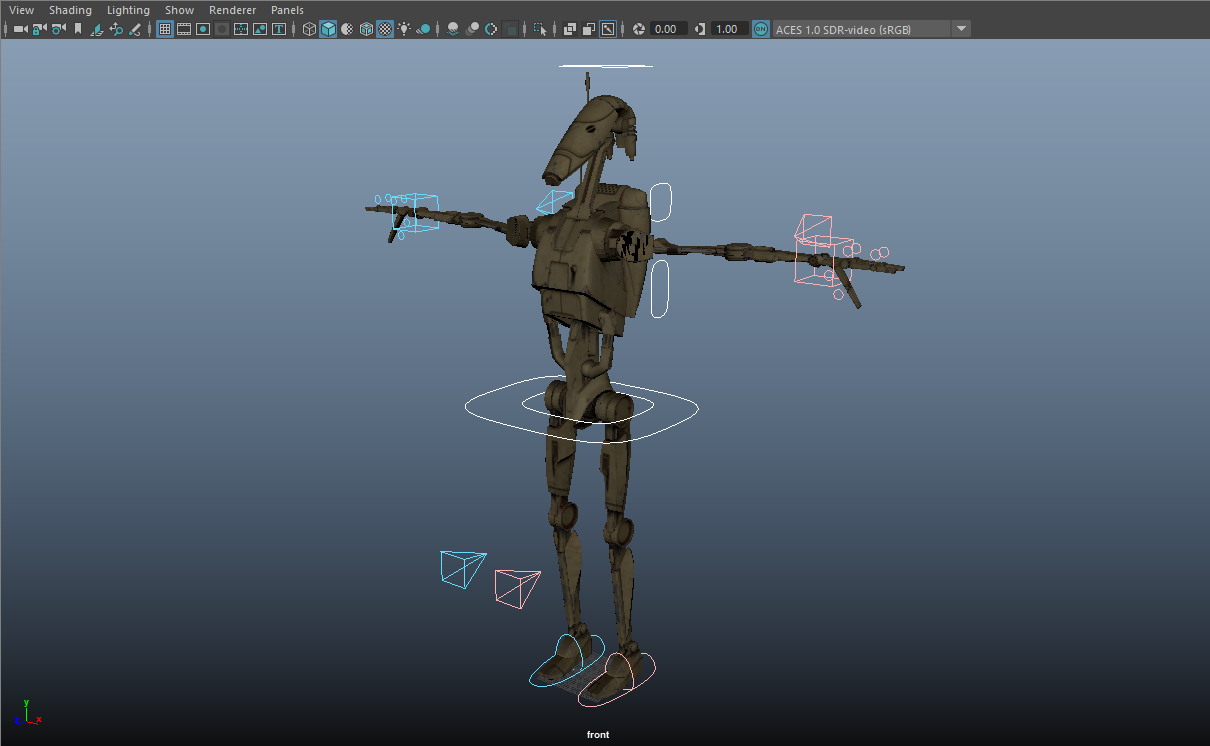This screenshot has width=1210, height=746.
Task: Enable Wireframe on Shaded
Action: click(366, 29)
